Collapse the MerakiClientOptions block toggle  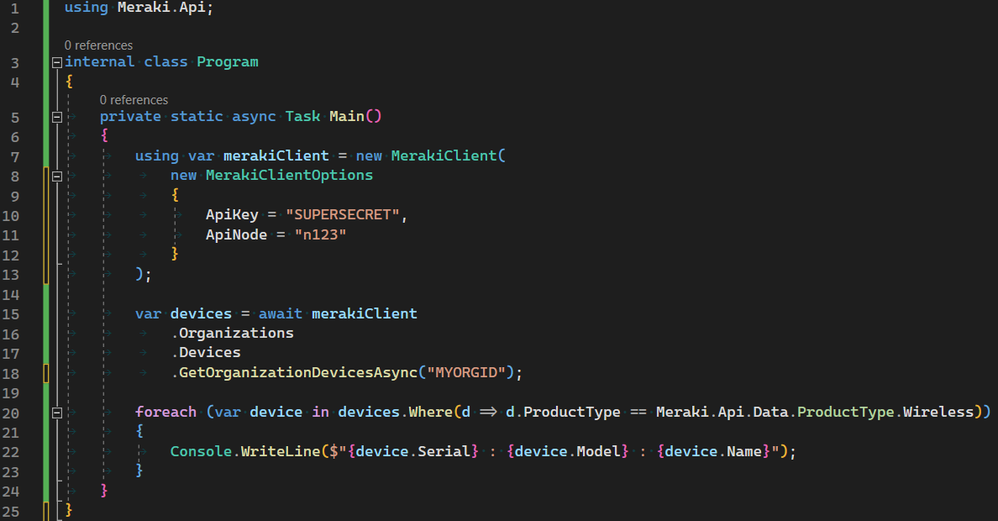click(x=57, y=176)
